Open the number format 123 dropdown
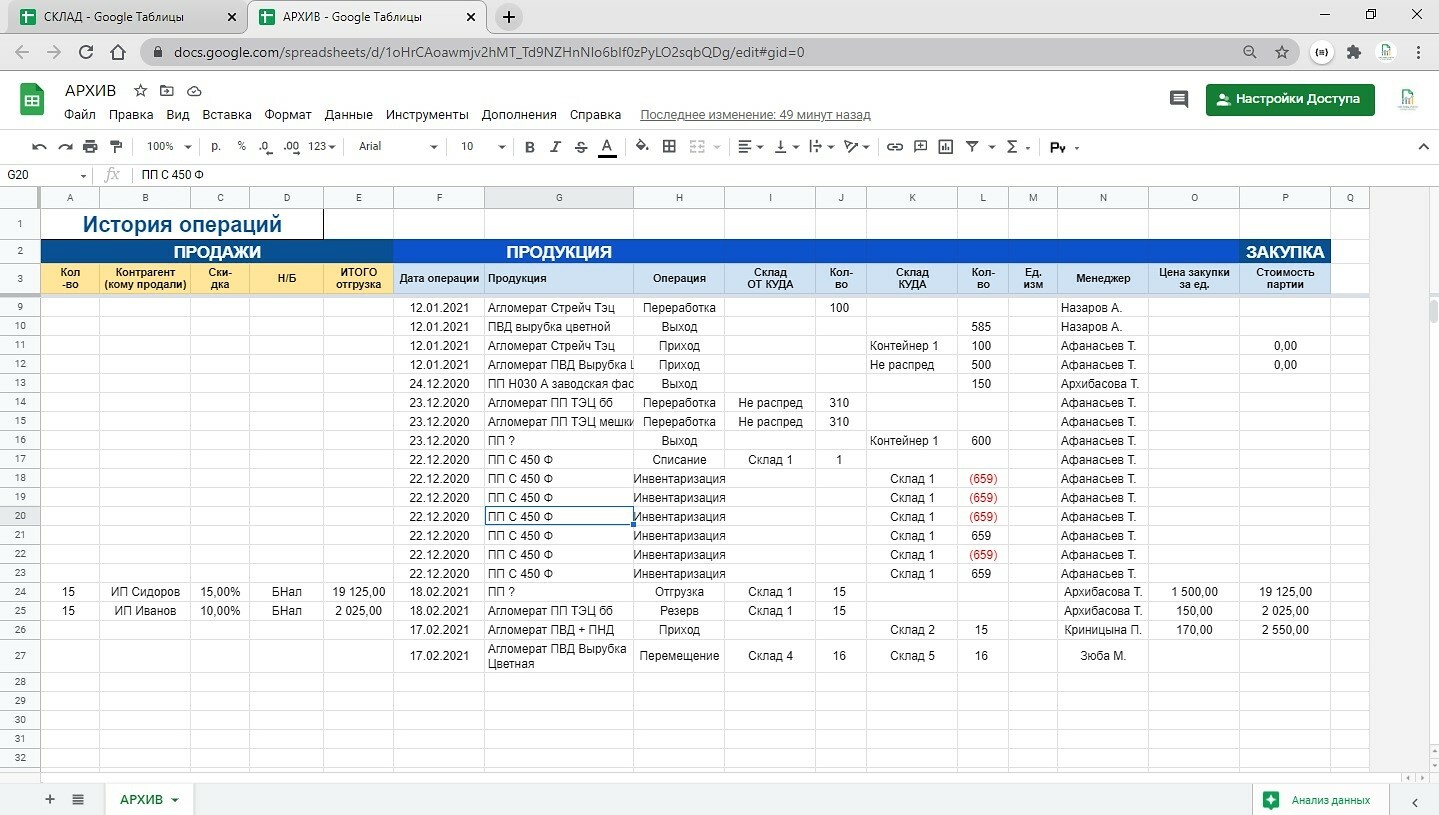 click(322, 147)
